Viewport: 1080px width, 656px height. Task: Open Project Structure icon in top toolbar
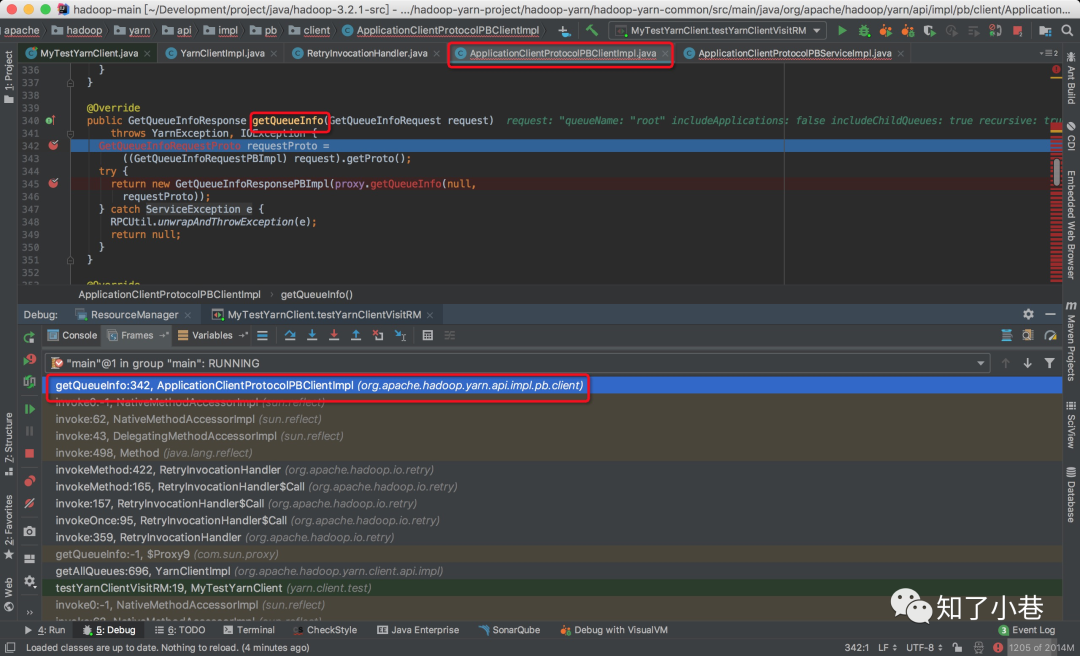[x=1045, y=31]
